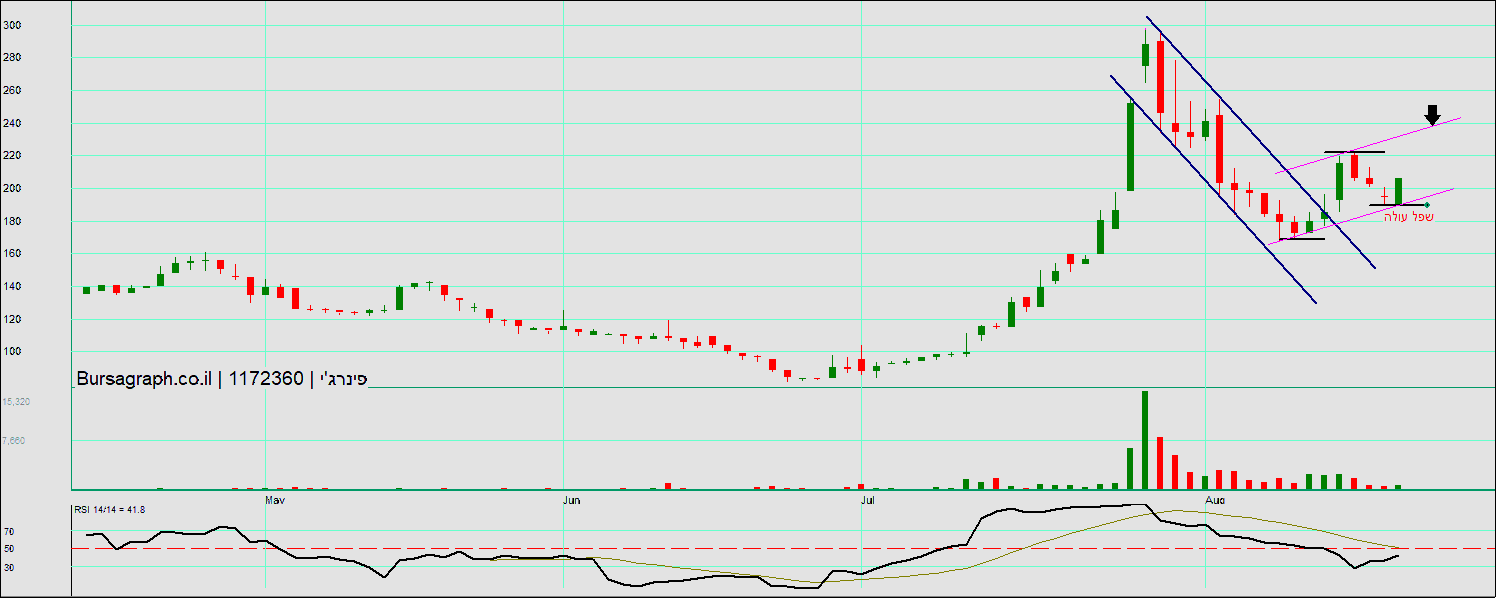Click the RSI 50 level label
This screenshot has height=598, width=1496.
(x=37, y=549)
